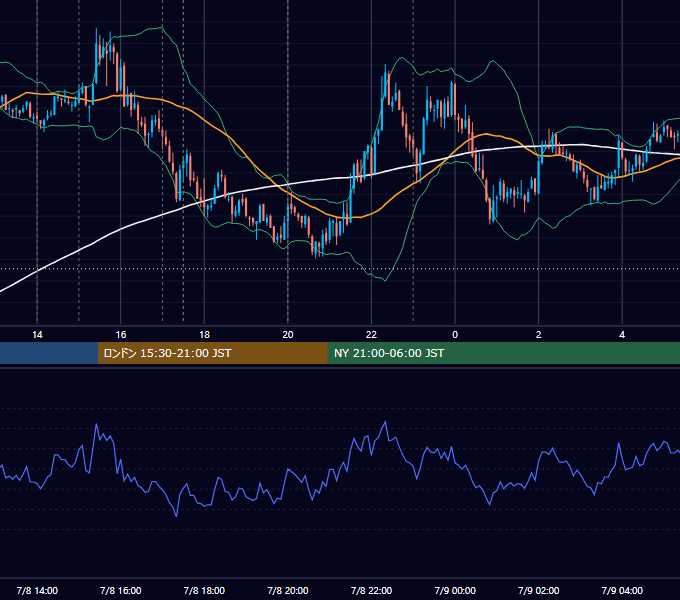Select the hour label 16 on the time axis
The width and height of the screenshot is (680, 600).
point(121,335)
